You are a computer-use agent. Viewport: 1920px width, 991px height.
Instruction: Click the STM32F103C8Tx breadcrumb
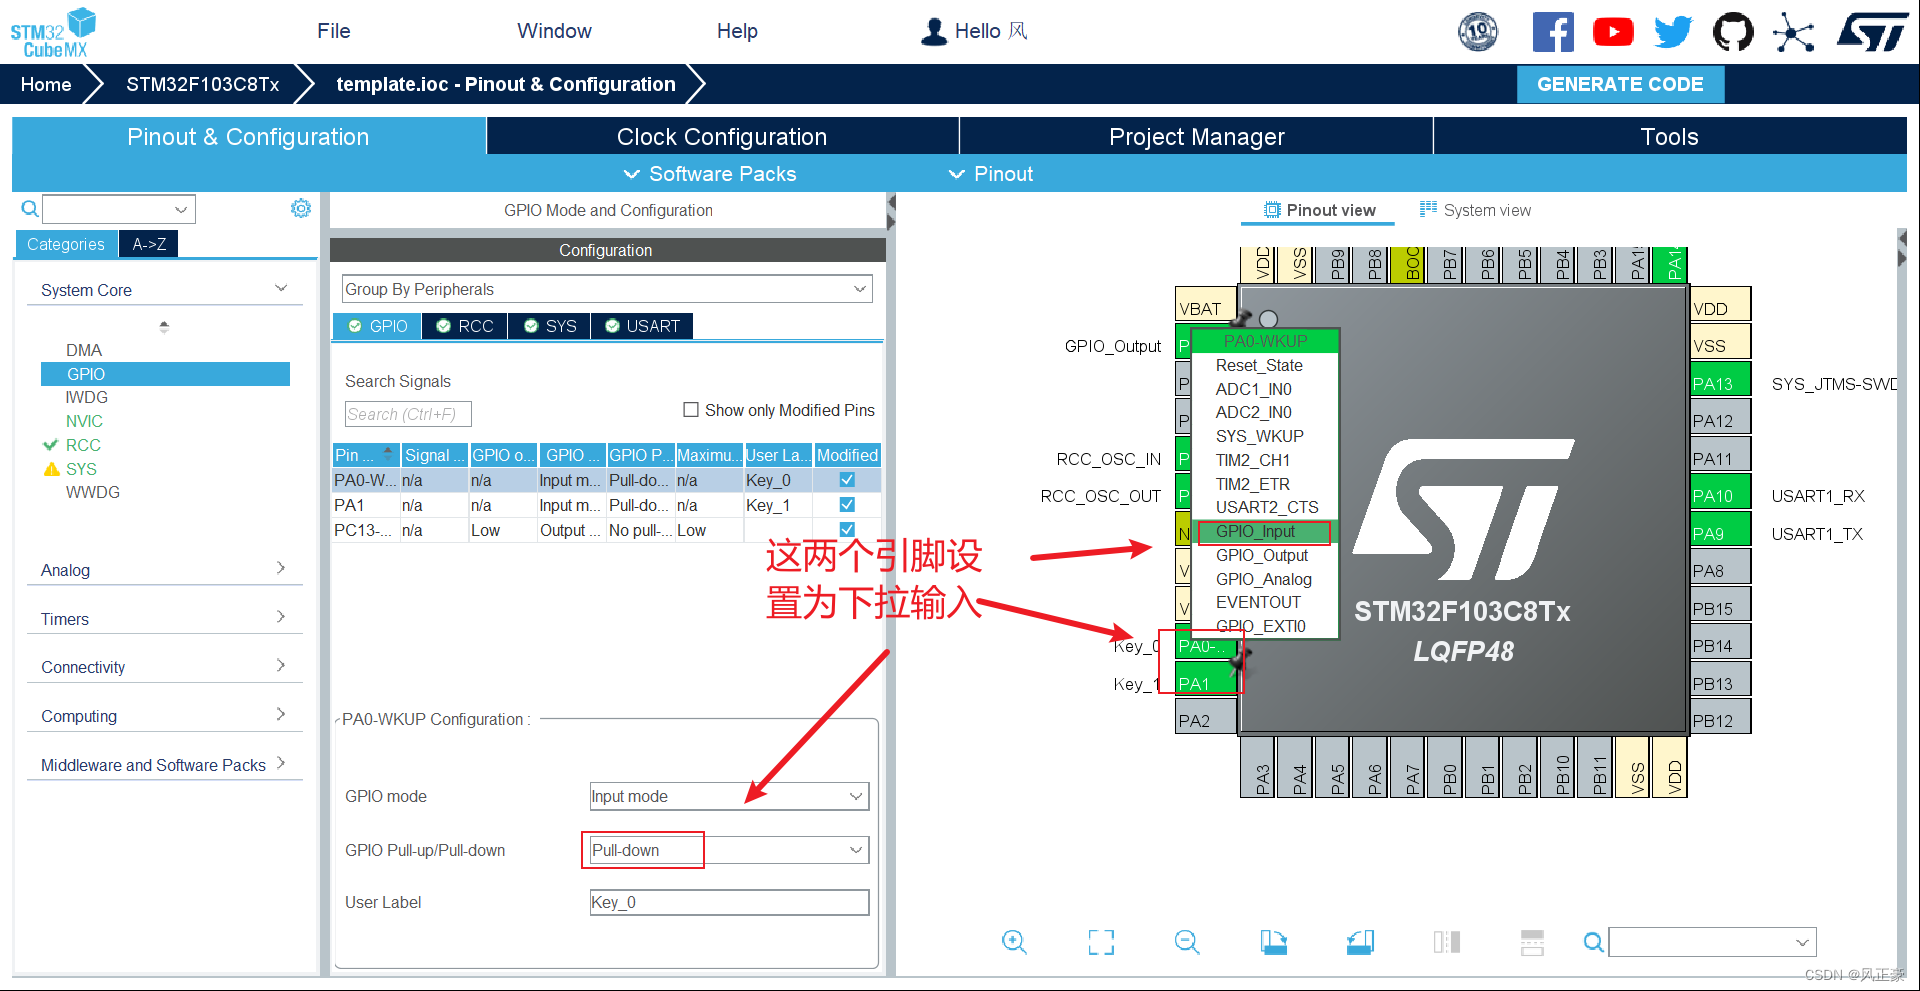point(203,84)
